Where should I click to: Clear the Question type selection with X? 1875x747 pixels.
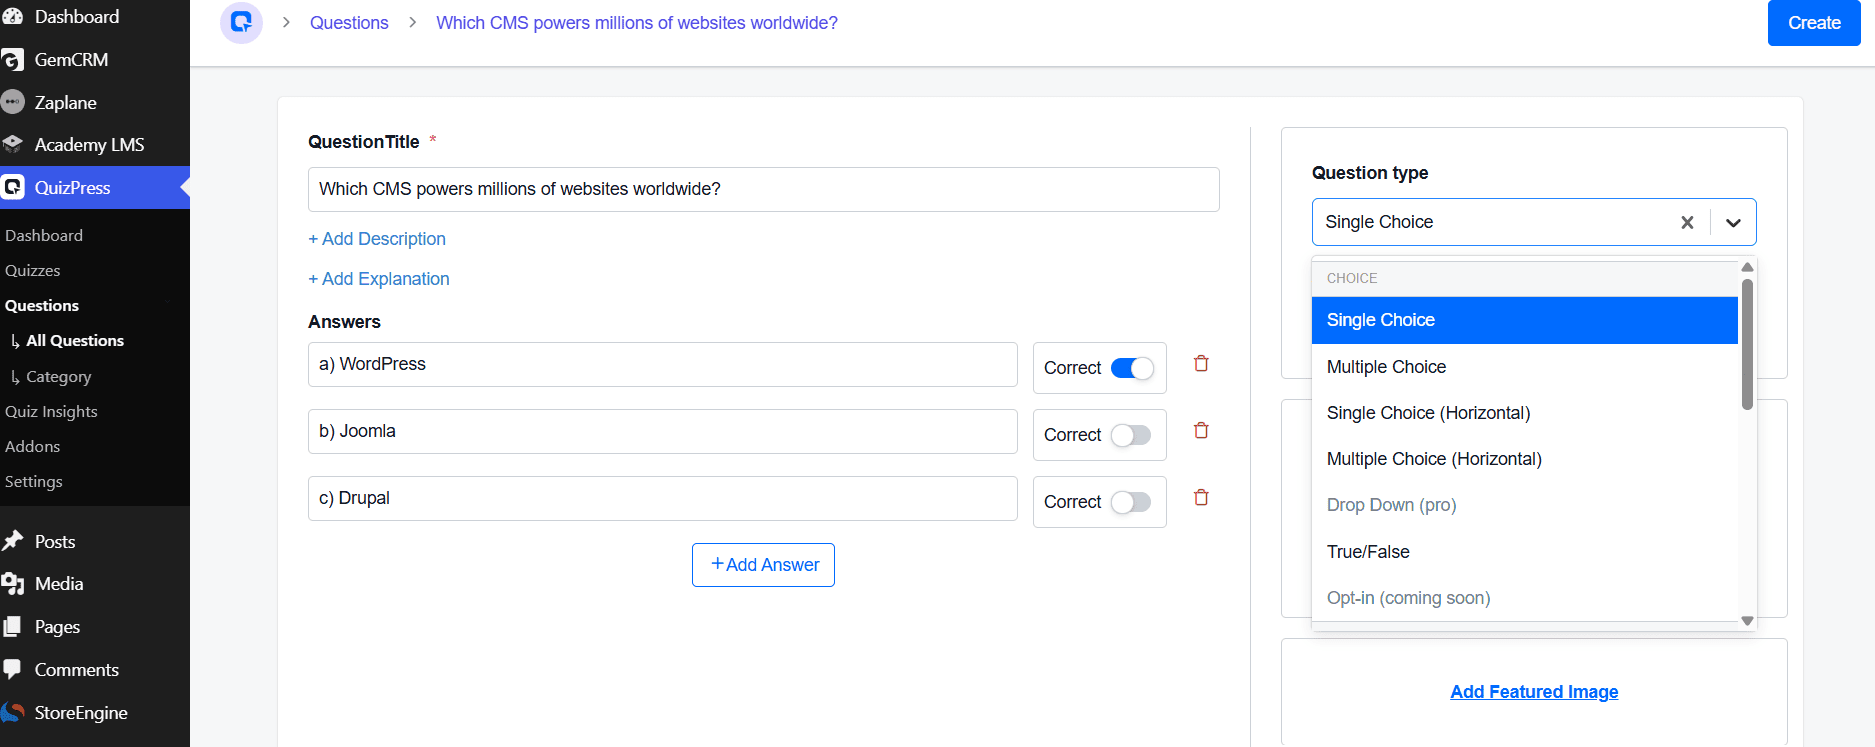(x=1687, y=222)
